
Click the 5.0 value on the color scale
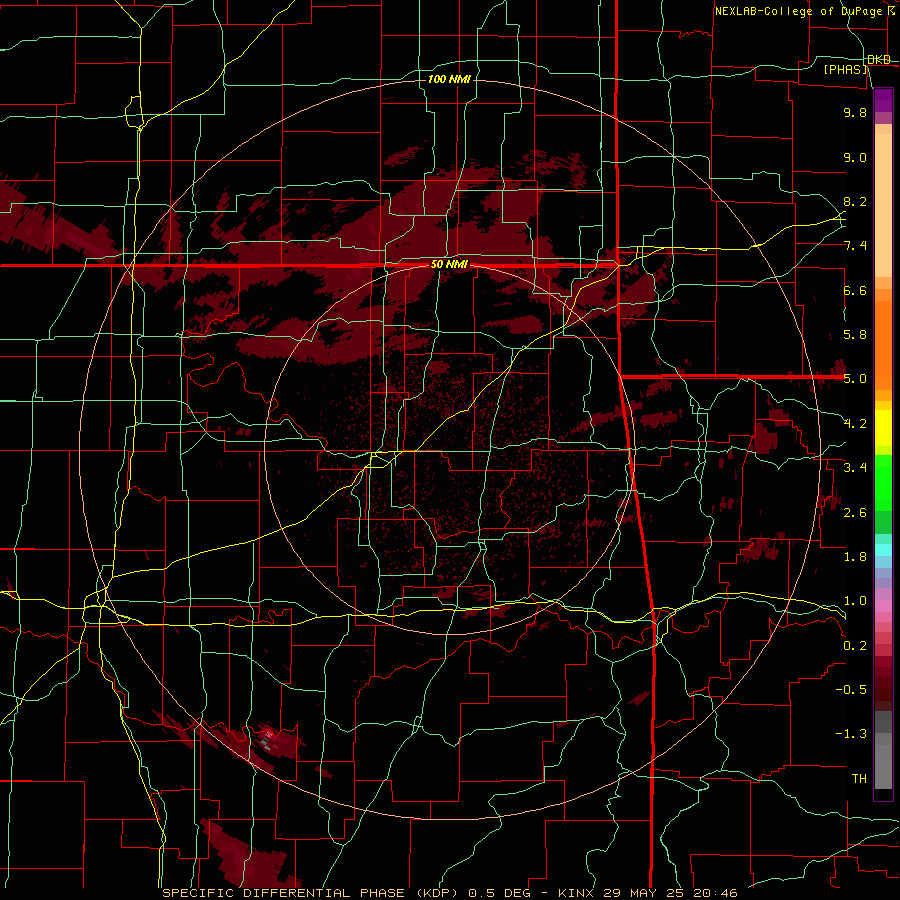[855, 379]
